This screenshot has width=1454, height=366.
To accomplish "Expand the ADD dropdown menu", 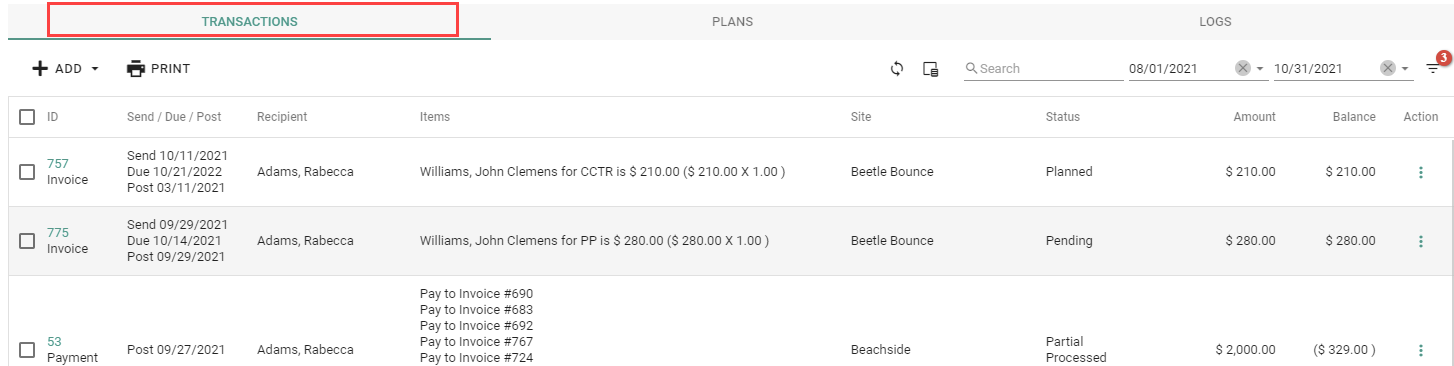I will (66, 69).
